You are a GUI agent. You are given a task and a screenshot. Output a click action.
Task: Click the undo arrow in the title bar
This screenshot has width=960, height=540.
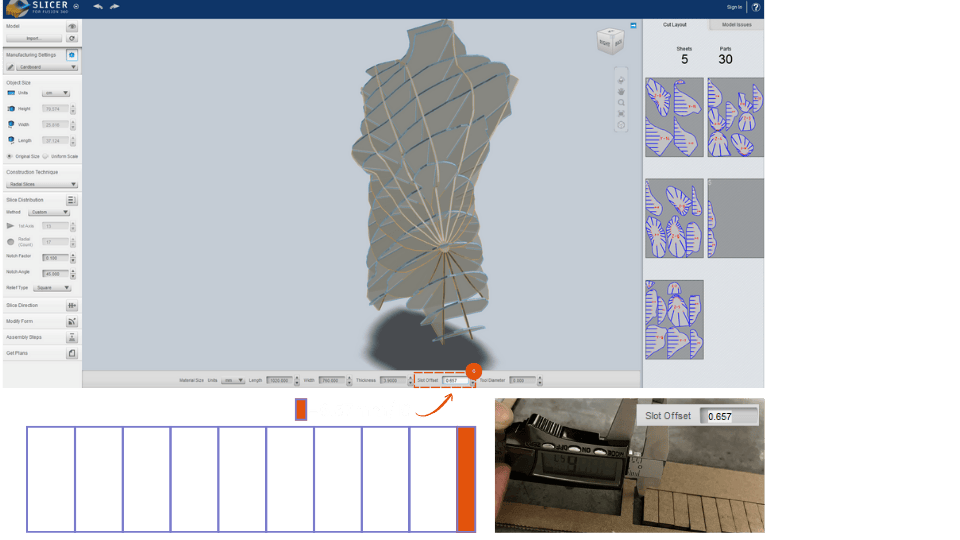point(97,6)
